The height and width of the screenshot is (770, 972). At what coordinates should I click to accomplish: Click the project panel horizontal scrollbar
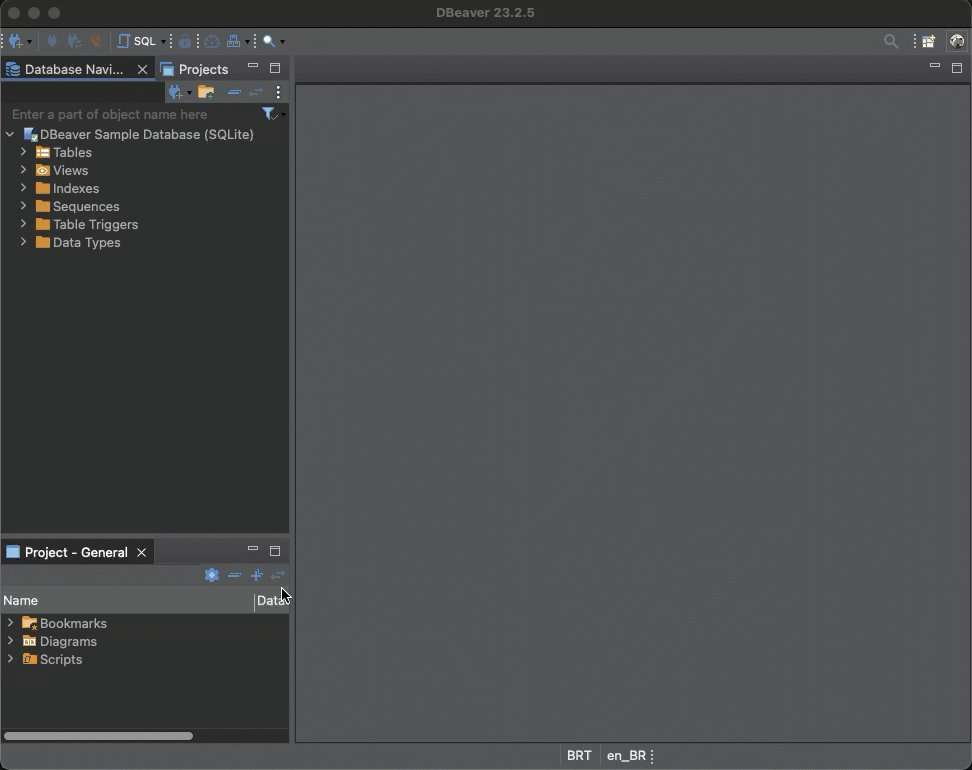coord(99,736)
